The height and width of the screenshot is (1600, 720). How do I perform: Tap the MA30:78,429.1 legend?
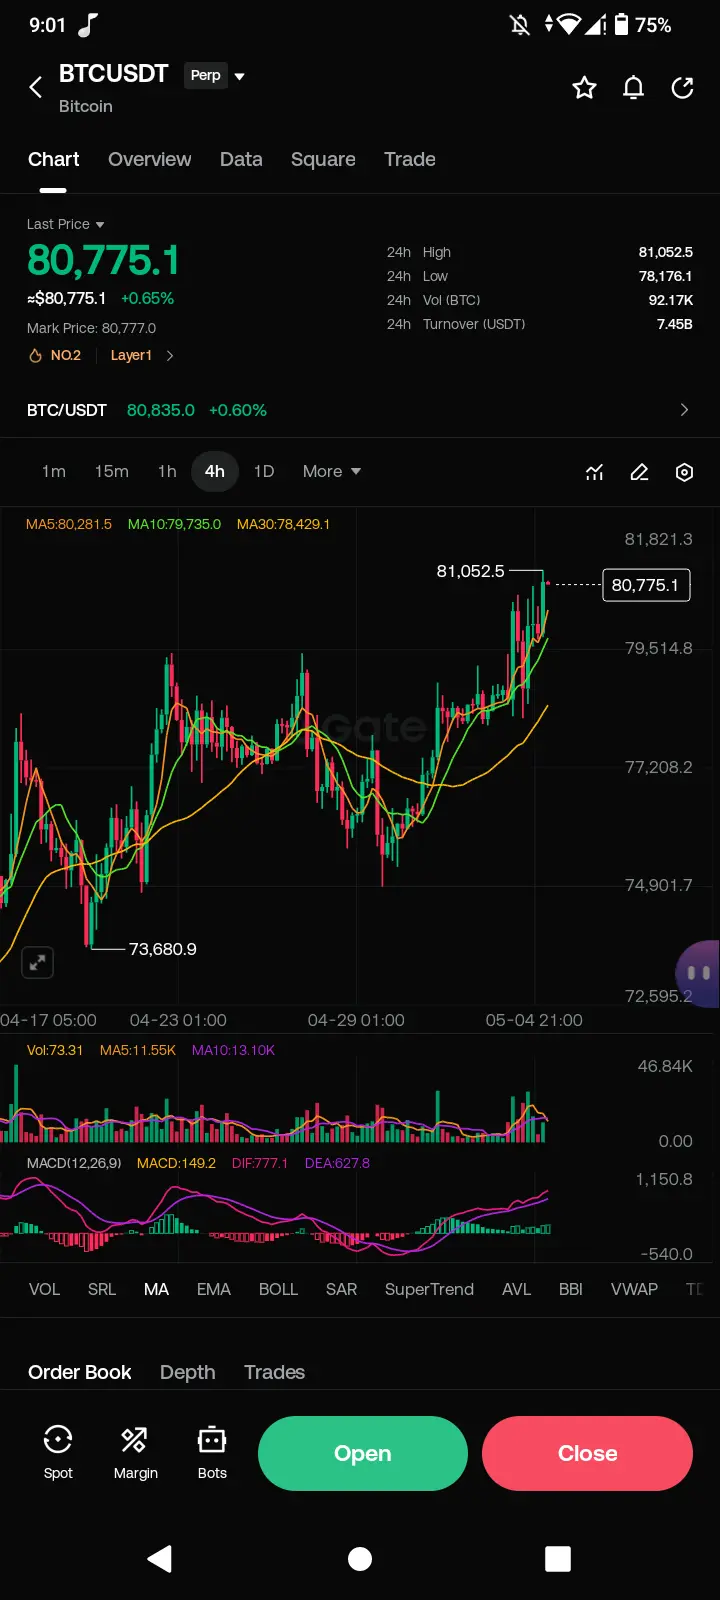pyautogui.click(x=283, y=524)
